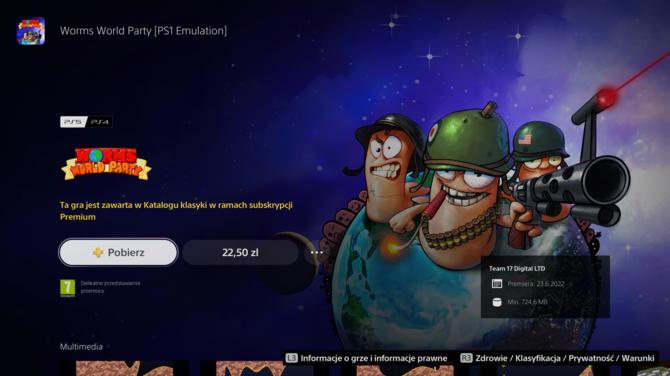
Task: Click the calendar icon next to Premiera
Action: [x=497, y=284]
